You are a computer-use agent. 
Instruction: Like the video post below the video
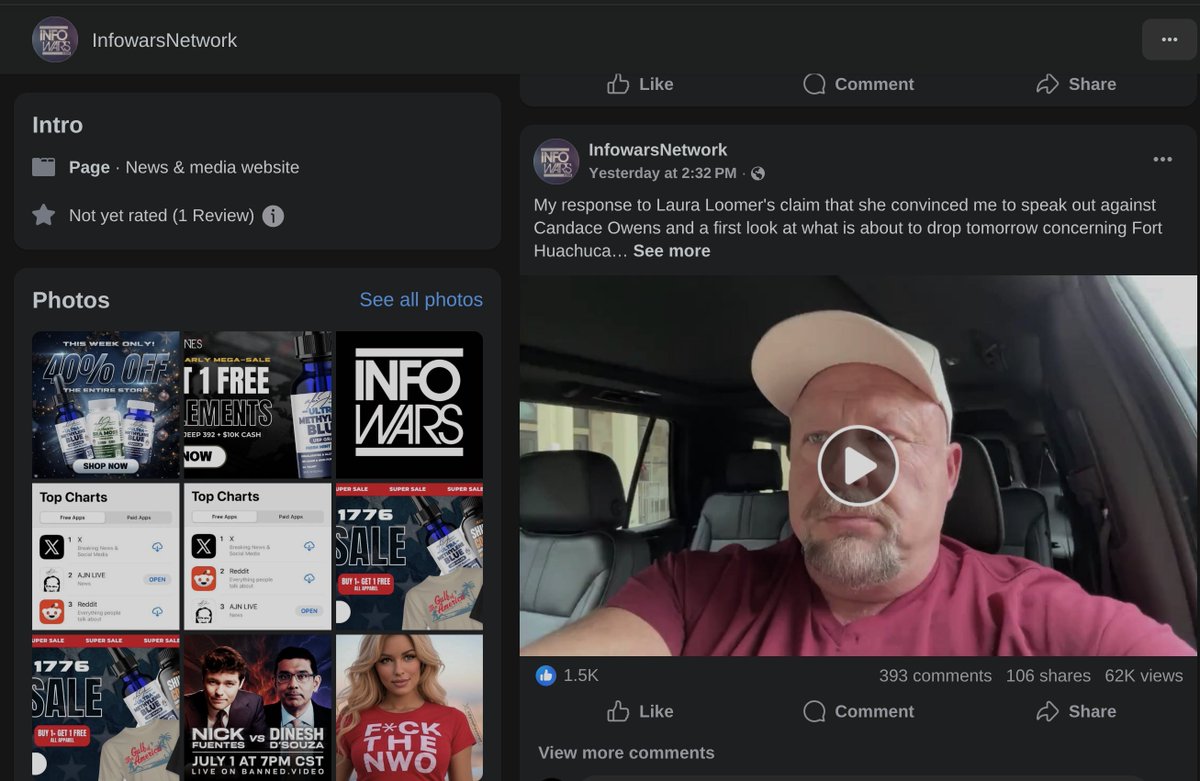(x=640, y=711)
